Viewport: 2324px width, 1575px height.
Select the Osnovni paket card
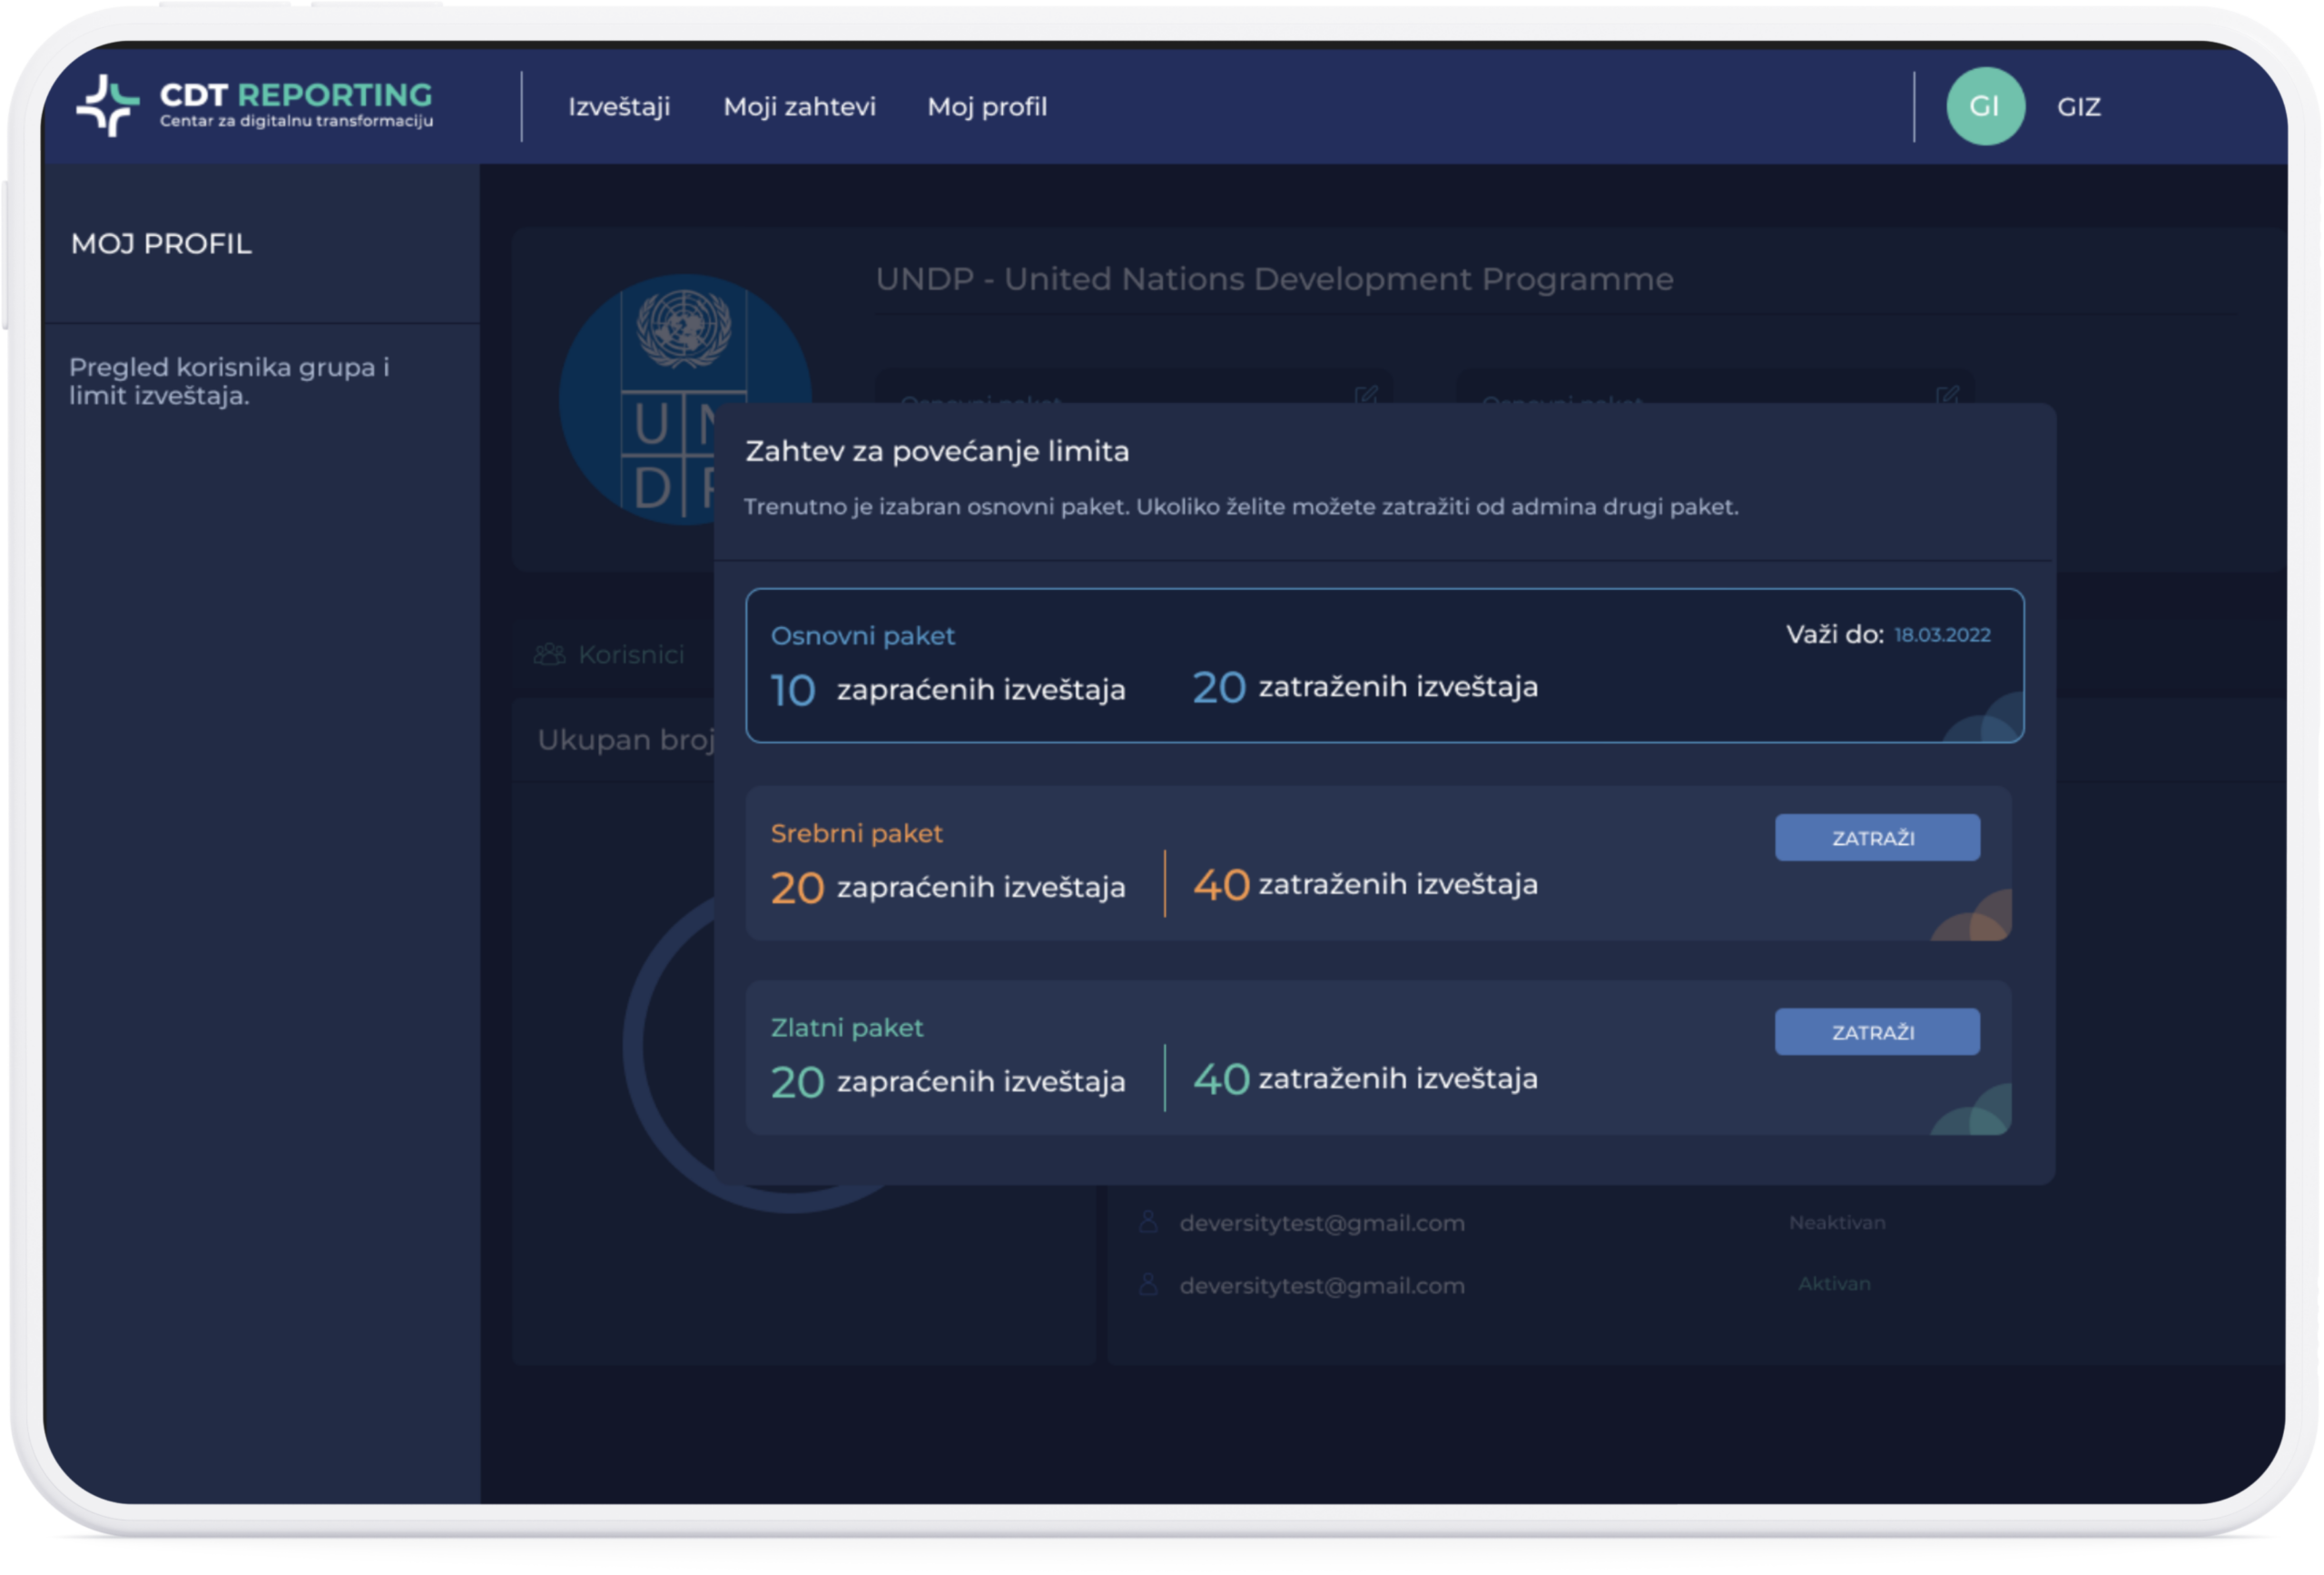pos(1384,665)
